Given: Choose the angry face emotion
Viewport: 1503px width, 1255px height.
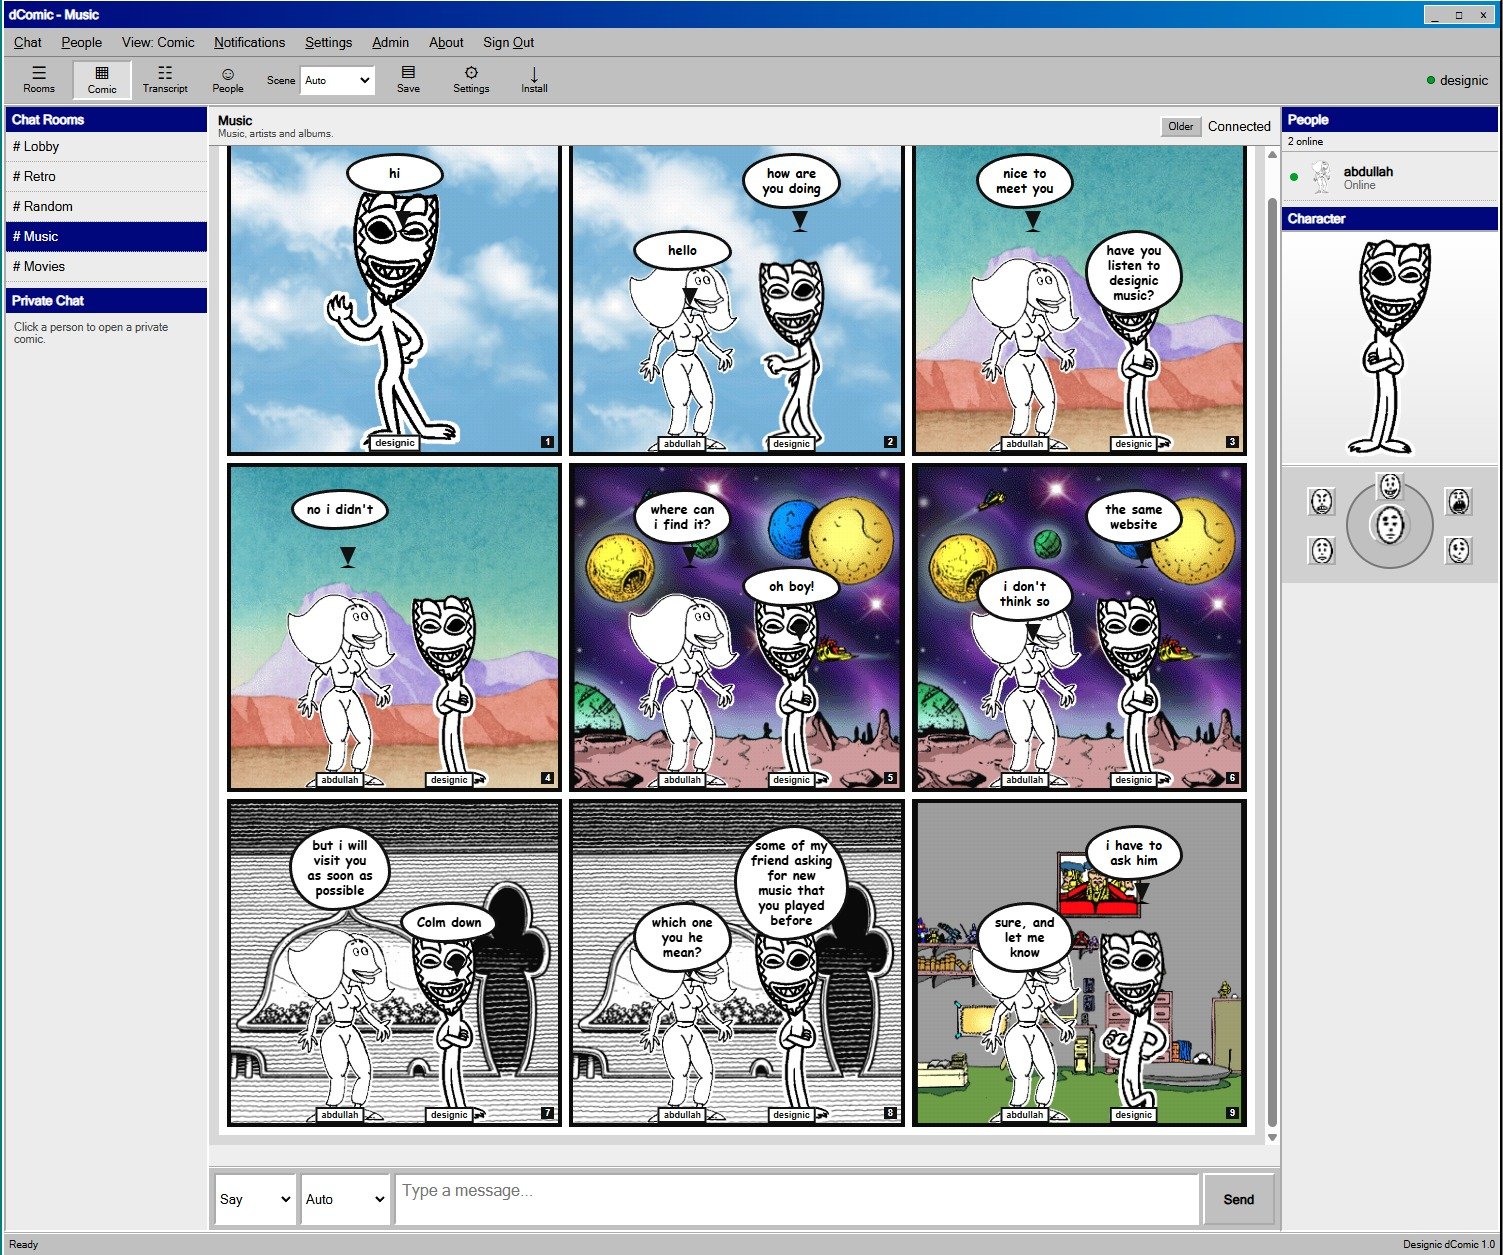Looking at the screenshot, I should pos(1322,501).
